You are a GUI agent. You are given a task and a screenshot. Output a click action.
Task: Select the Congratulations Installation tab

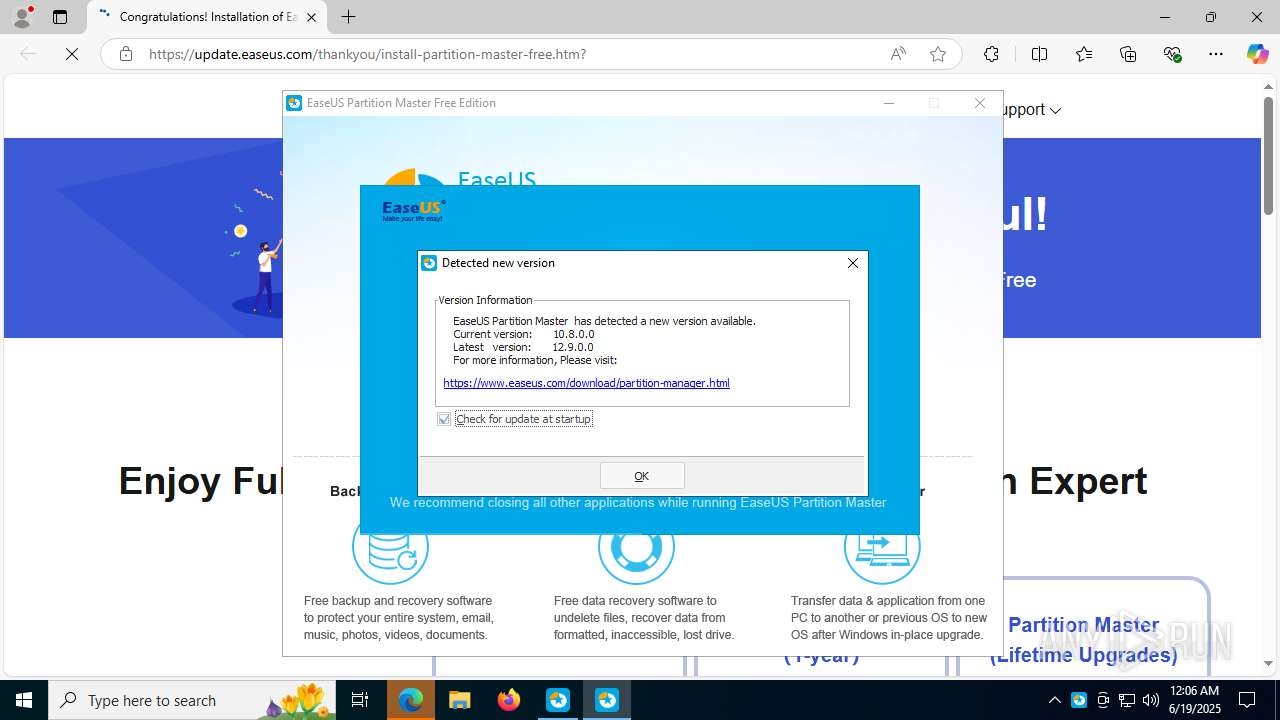[x=207, y=17]
